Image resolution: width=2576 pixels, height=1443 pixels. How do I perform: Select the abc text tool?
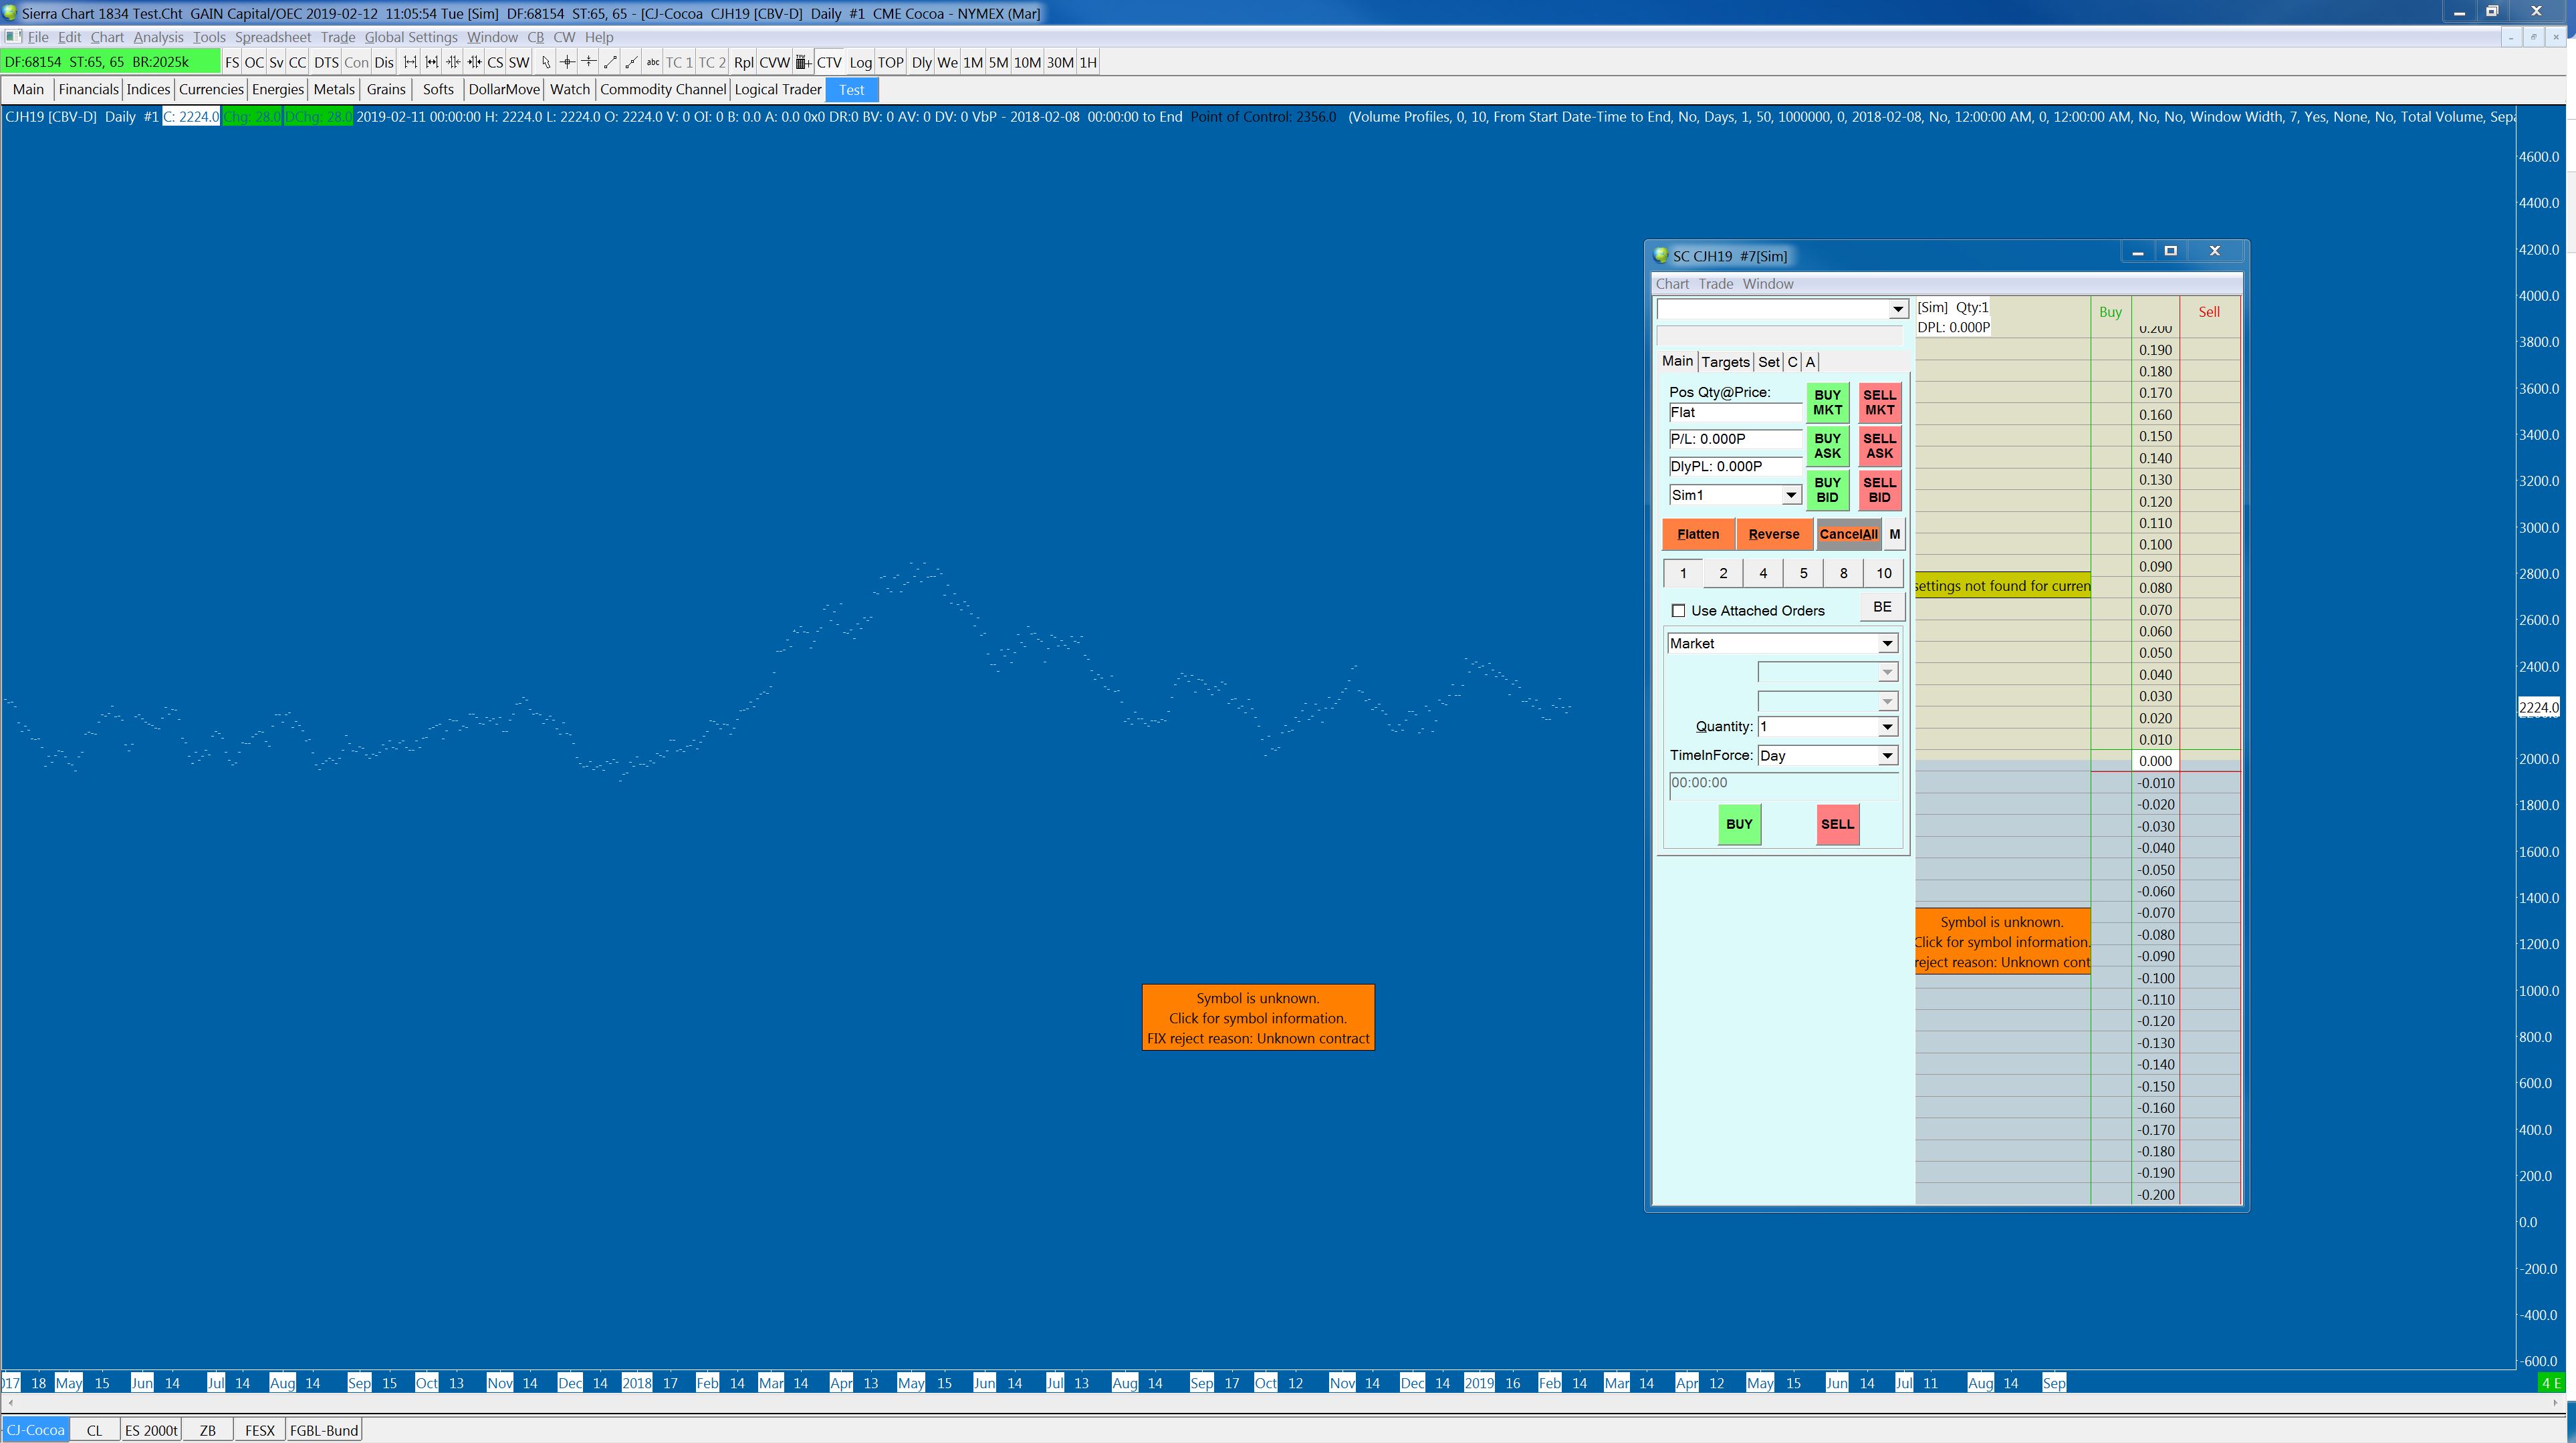point(653,62)
